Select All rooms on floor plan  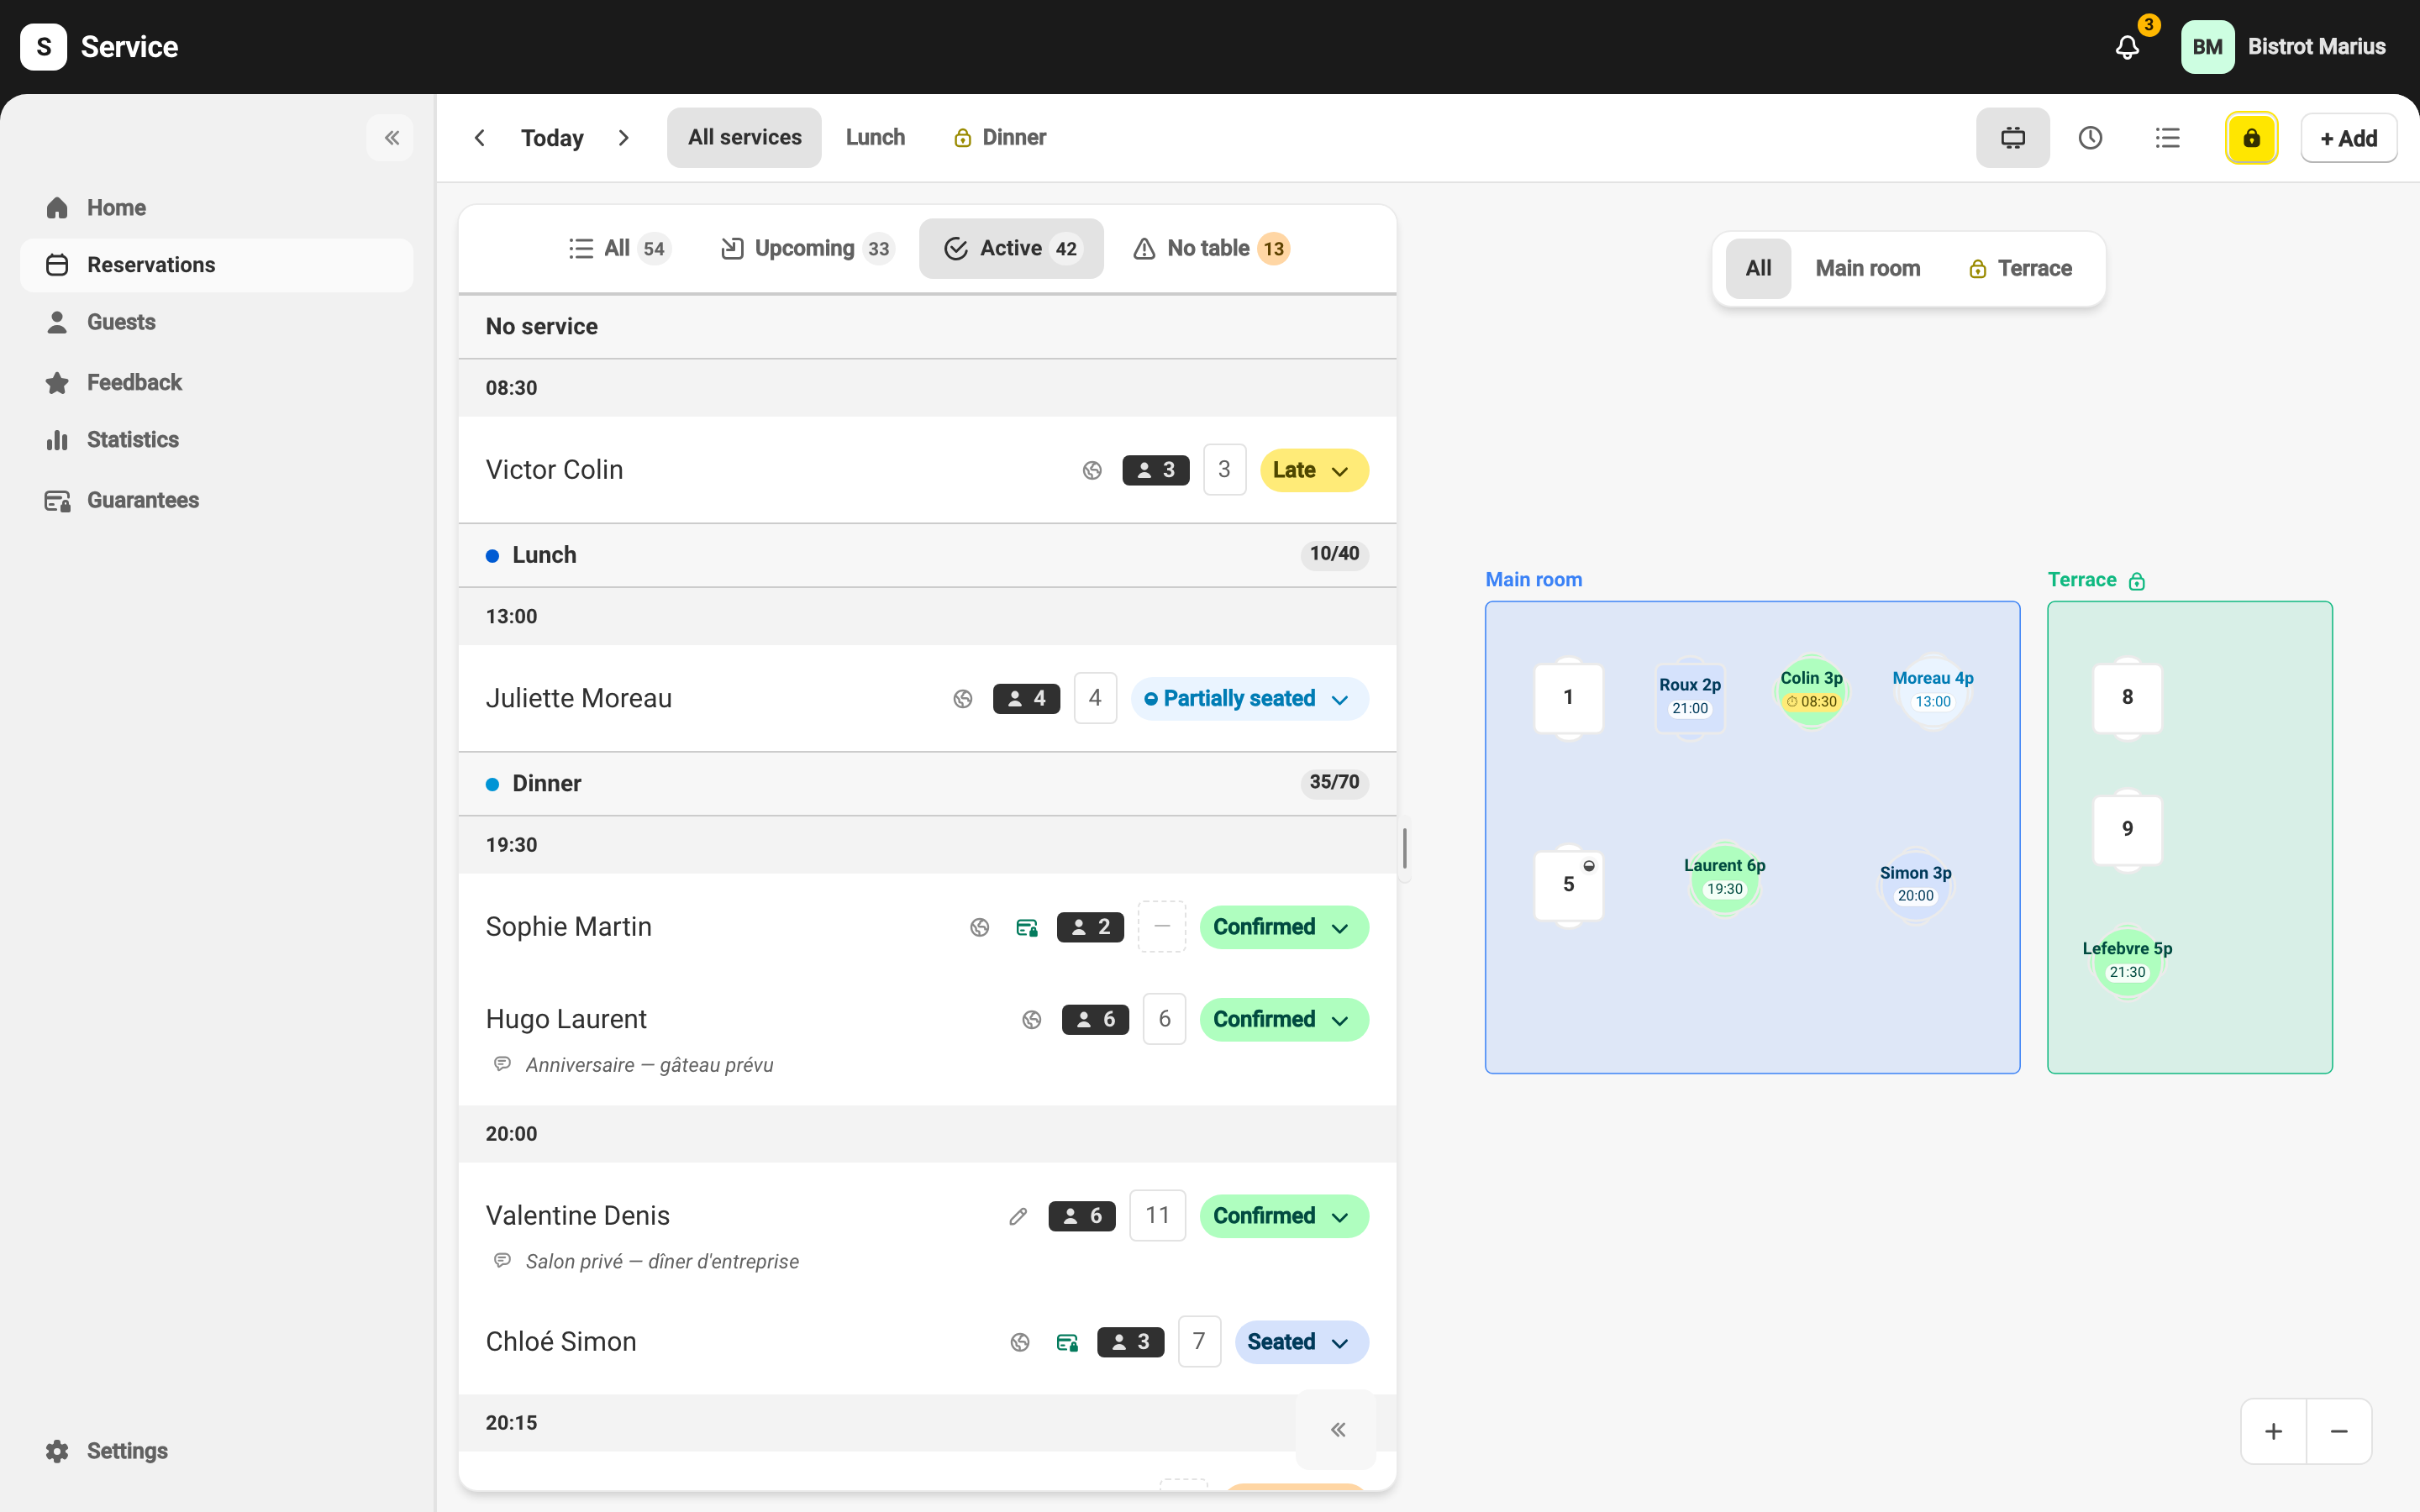click(x=1758, y=269)
